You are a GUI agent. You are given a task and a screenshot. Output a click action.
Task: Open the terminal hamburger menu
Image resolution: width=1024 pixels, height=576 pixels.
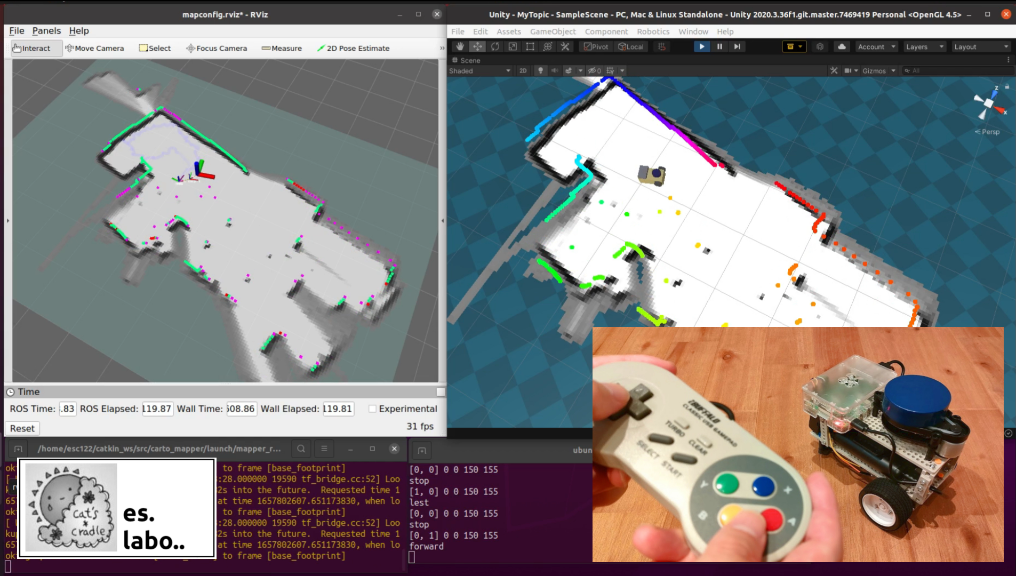(324, 449)
